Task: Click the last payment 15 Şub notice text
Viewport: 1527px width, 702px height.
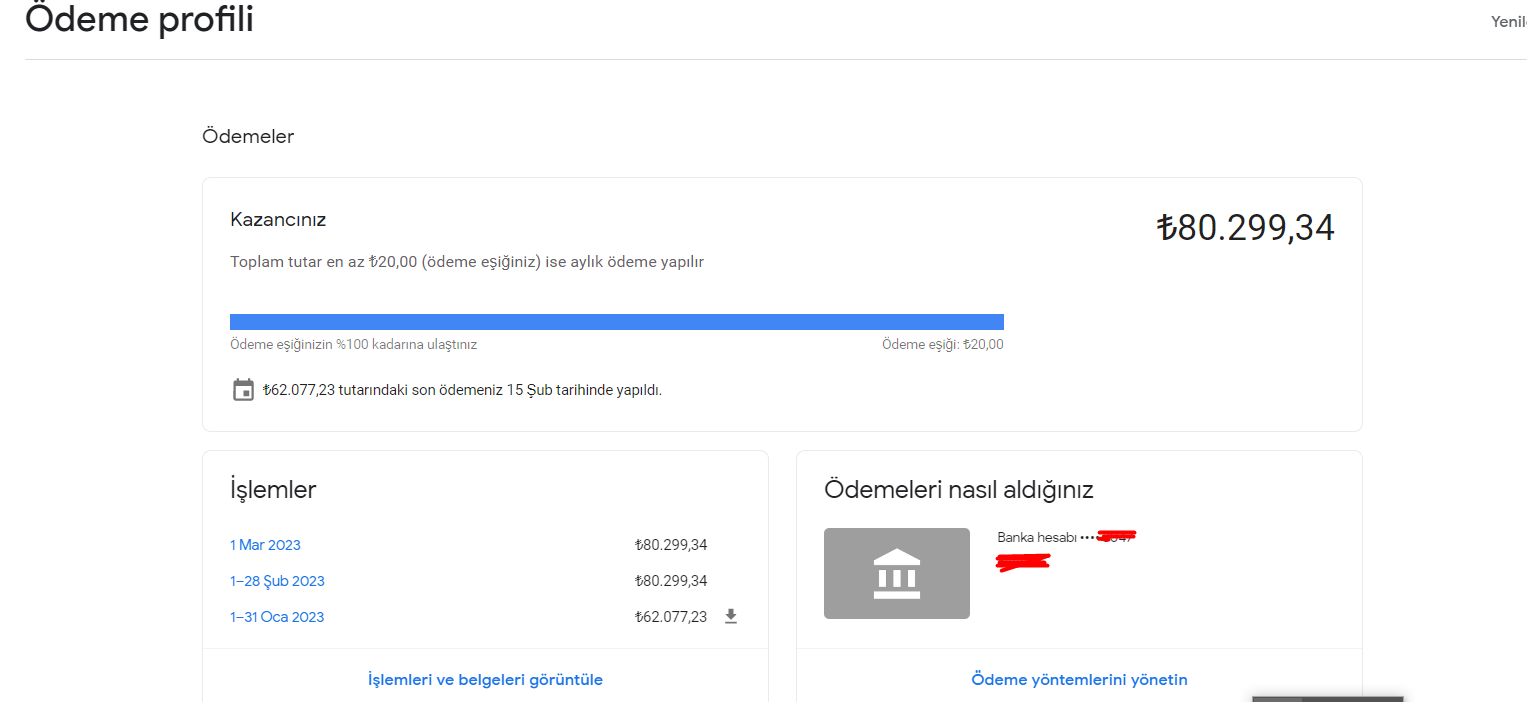Action: tap(462, 390)
